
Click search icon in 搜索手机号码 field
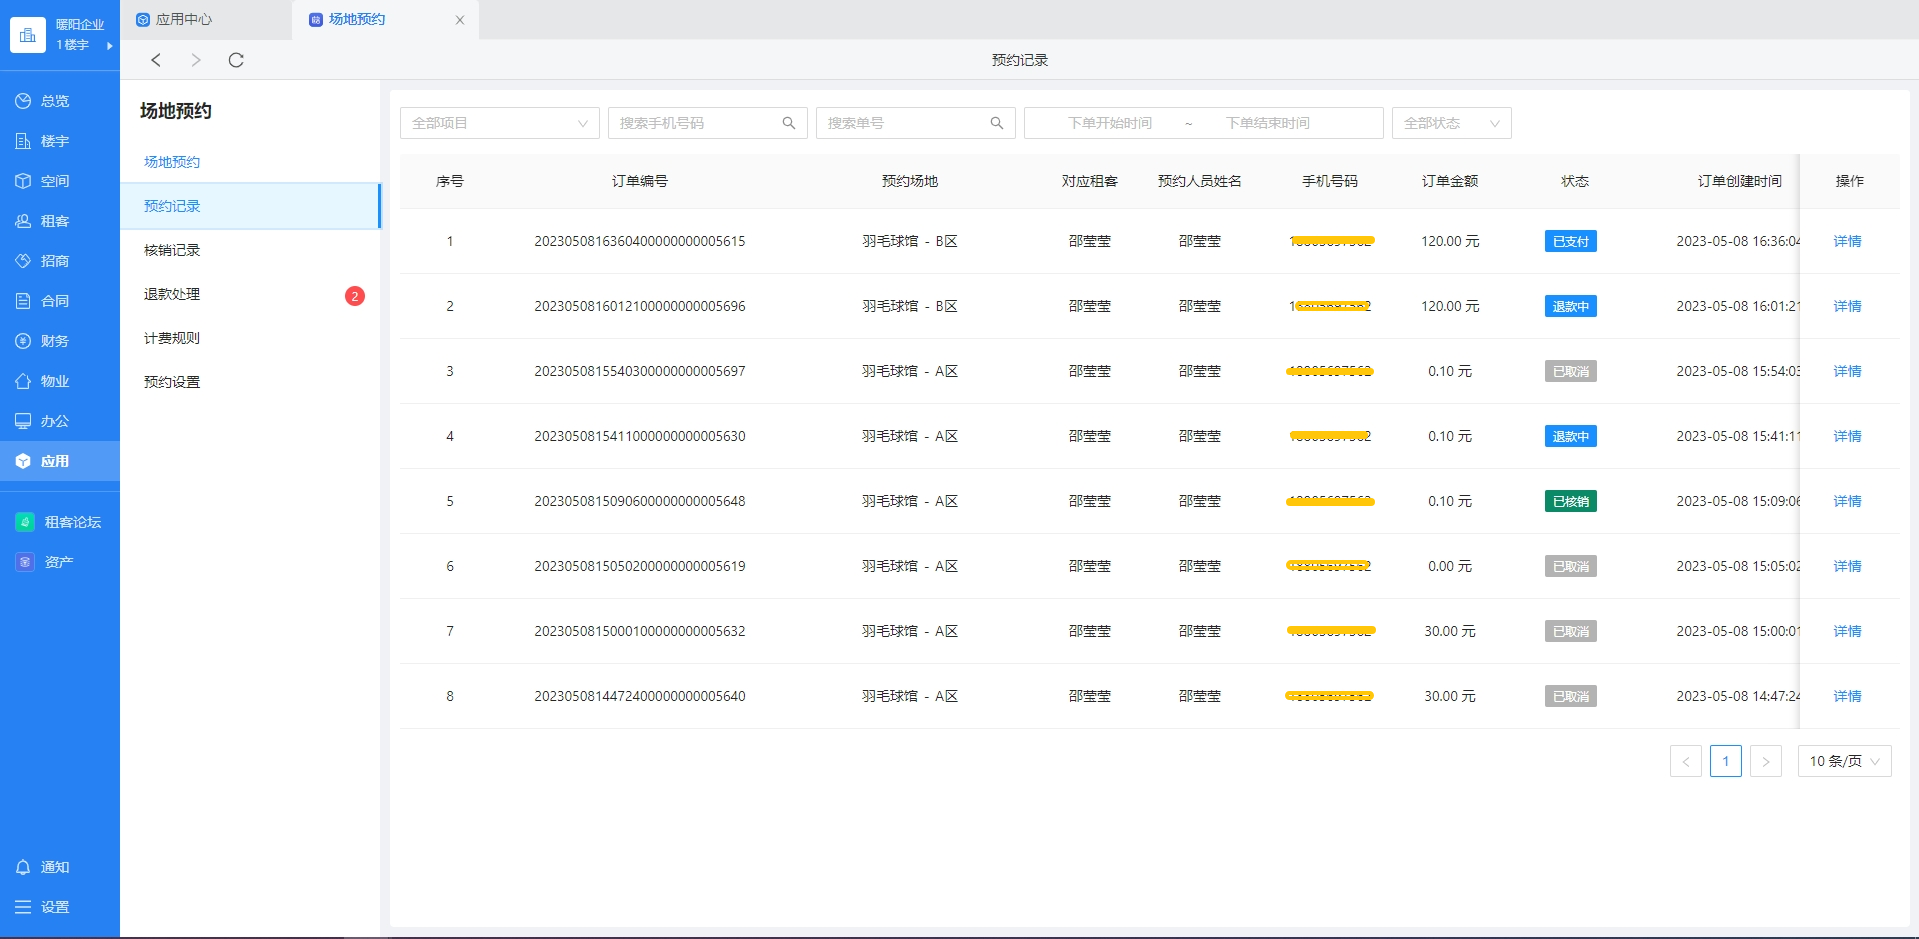coord(789,123)
